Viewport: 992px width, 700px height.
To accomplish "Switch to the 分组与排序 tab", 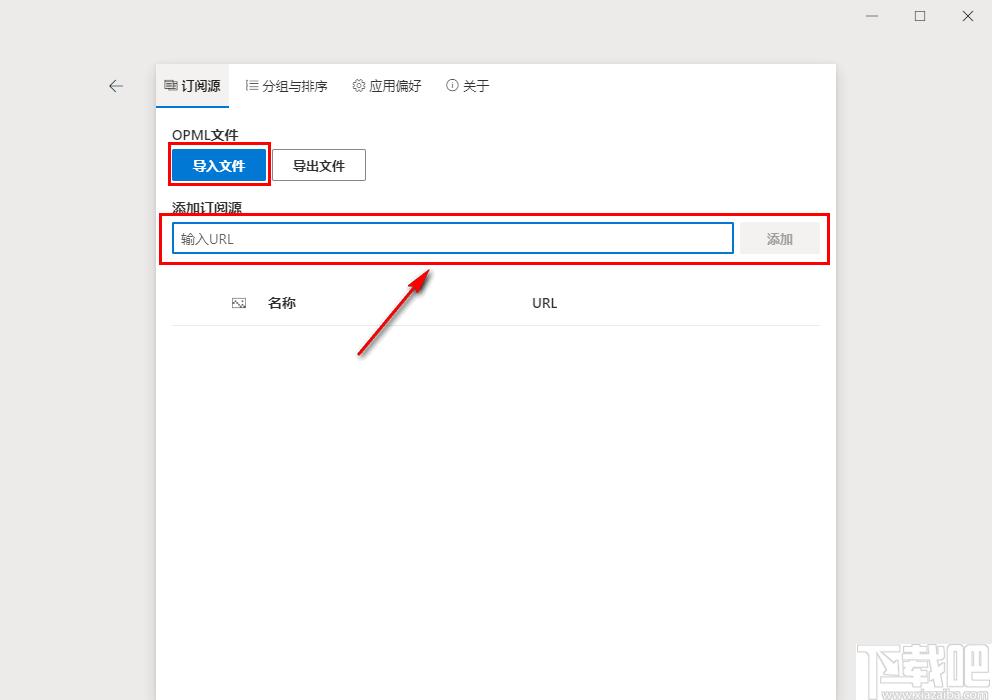I will (287, 85).
